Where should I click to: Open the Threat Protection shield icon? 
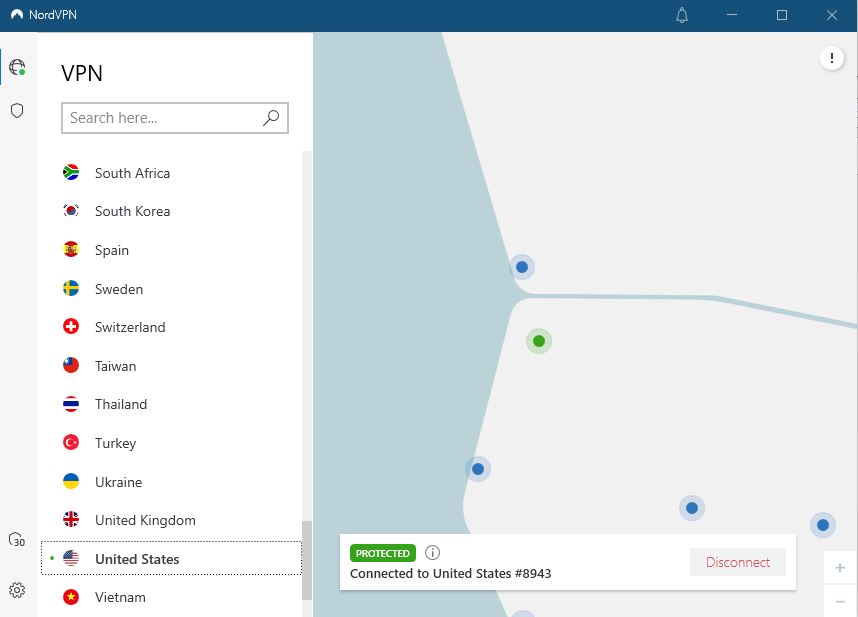16,110
